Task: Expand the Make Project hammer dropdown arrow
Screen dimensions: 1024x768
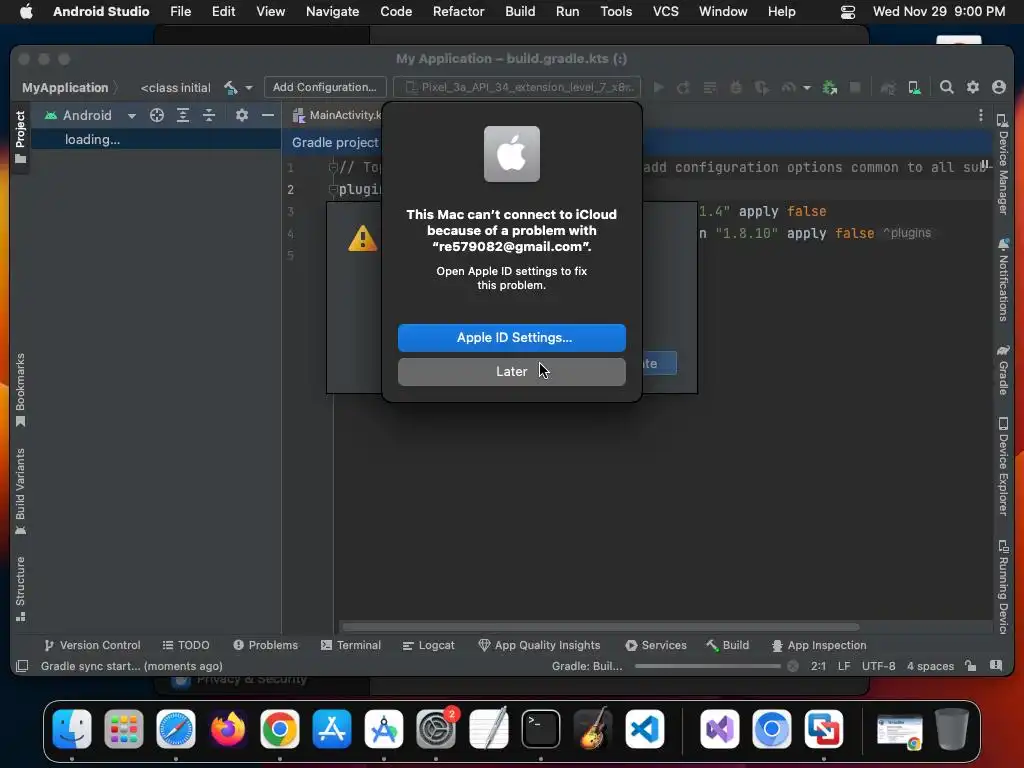Action: (249, 88)
